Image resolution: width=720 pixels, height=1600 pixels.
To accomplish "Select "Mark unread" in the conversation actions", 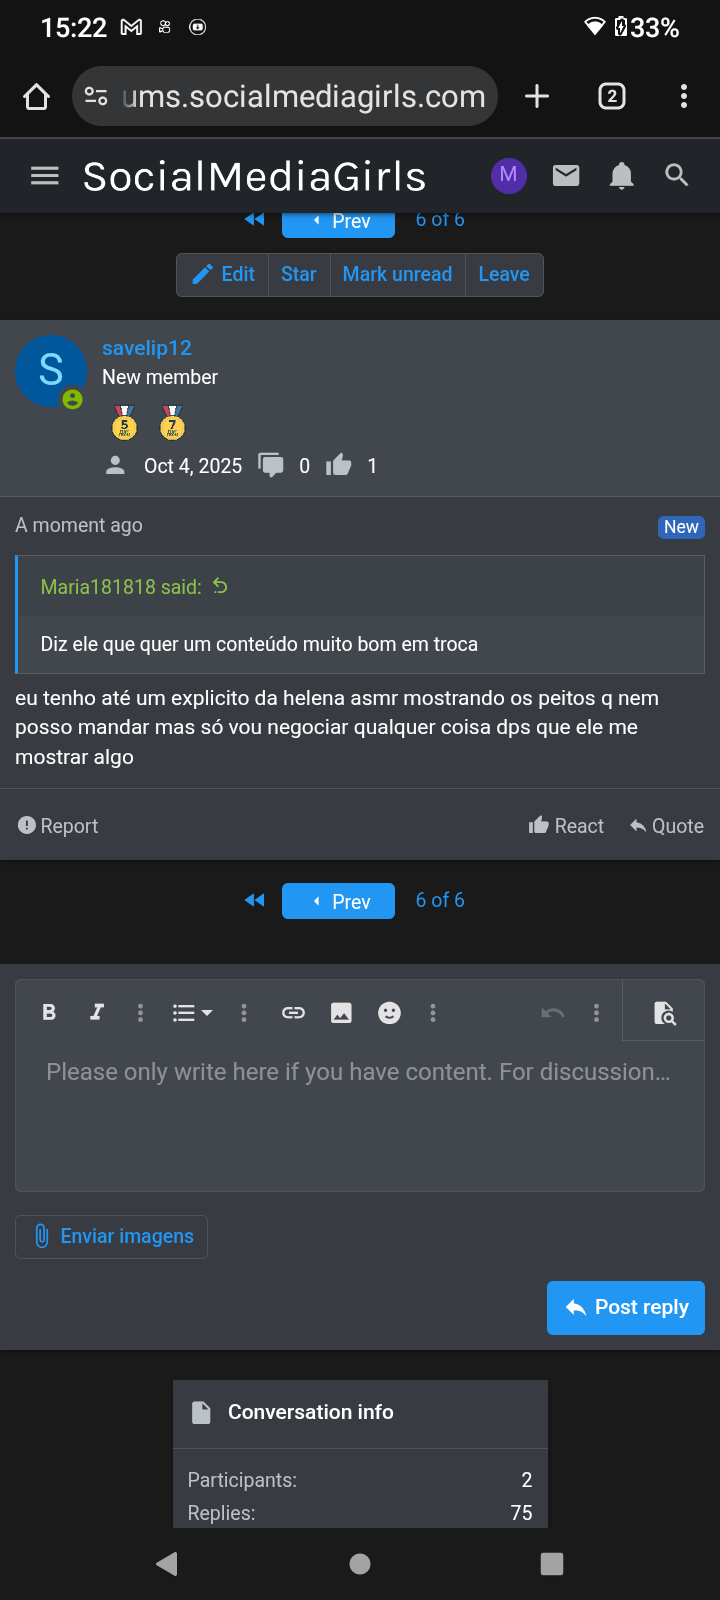I will point(397,274).
